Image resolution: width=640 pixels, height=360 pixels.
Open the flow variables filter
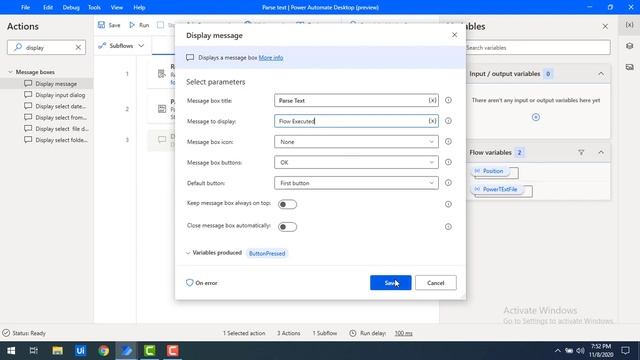coord(581,153)
